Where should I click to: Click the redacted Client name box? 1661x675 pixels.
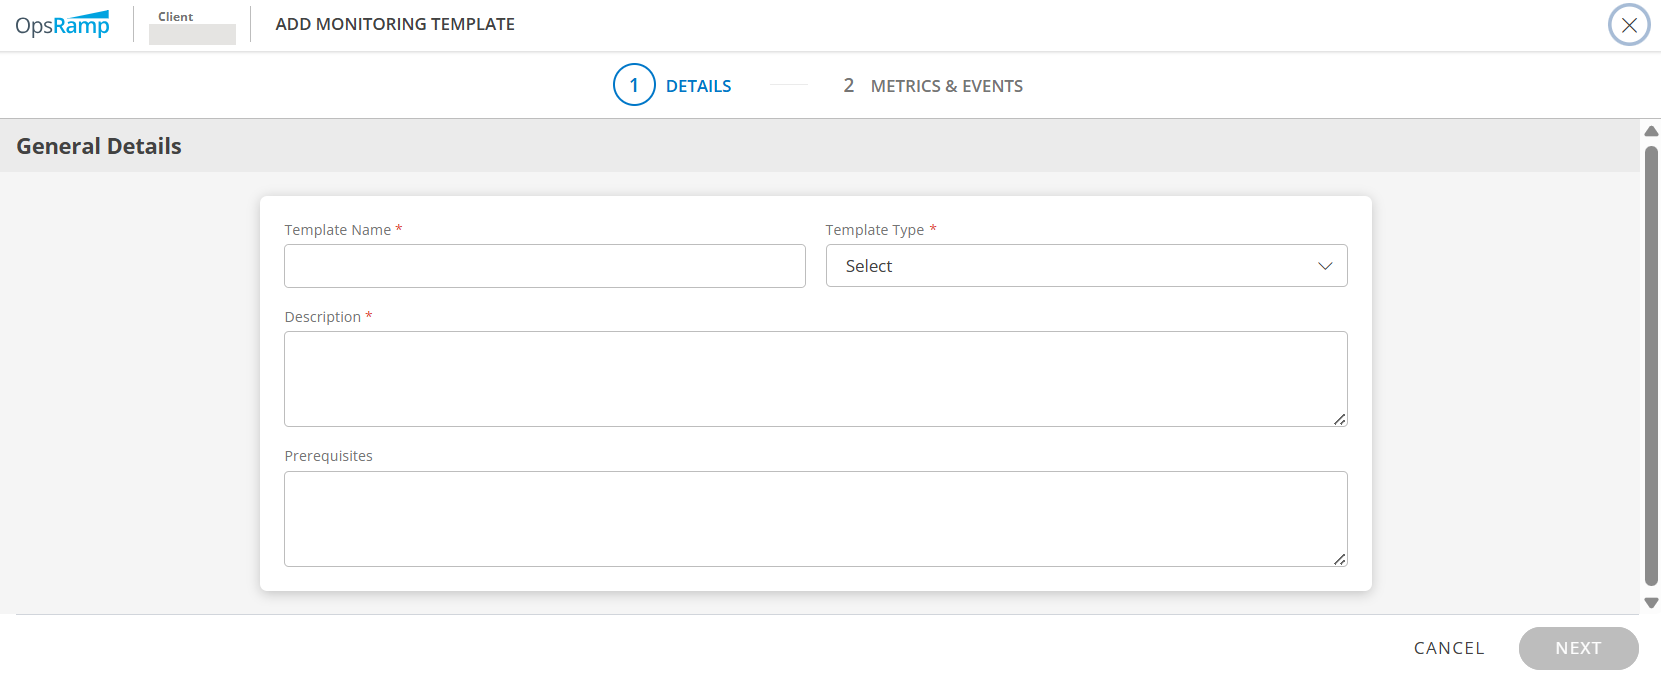[192, 34]
